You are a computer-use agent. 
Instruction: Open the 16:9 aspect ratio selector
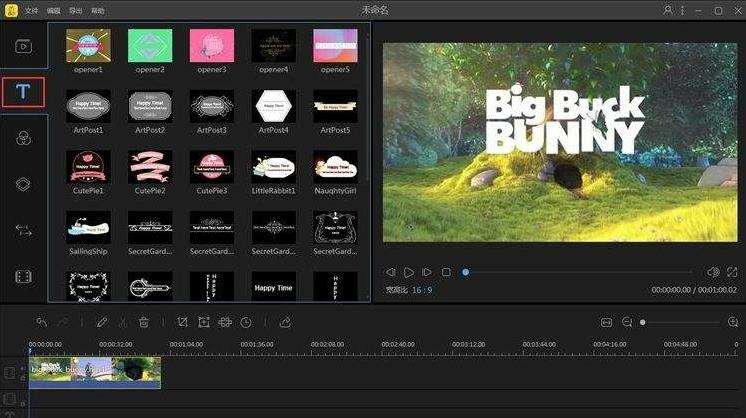point(422,290)
